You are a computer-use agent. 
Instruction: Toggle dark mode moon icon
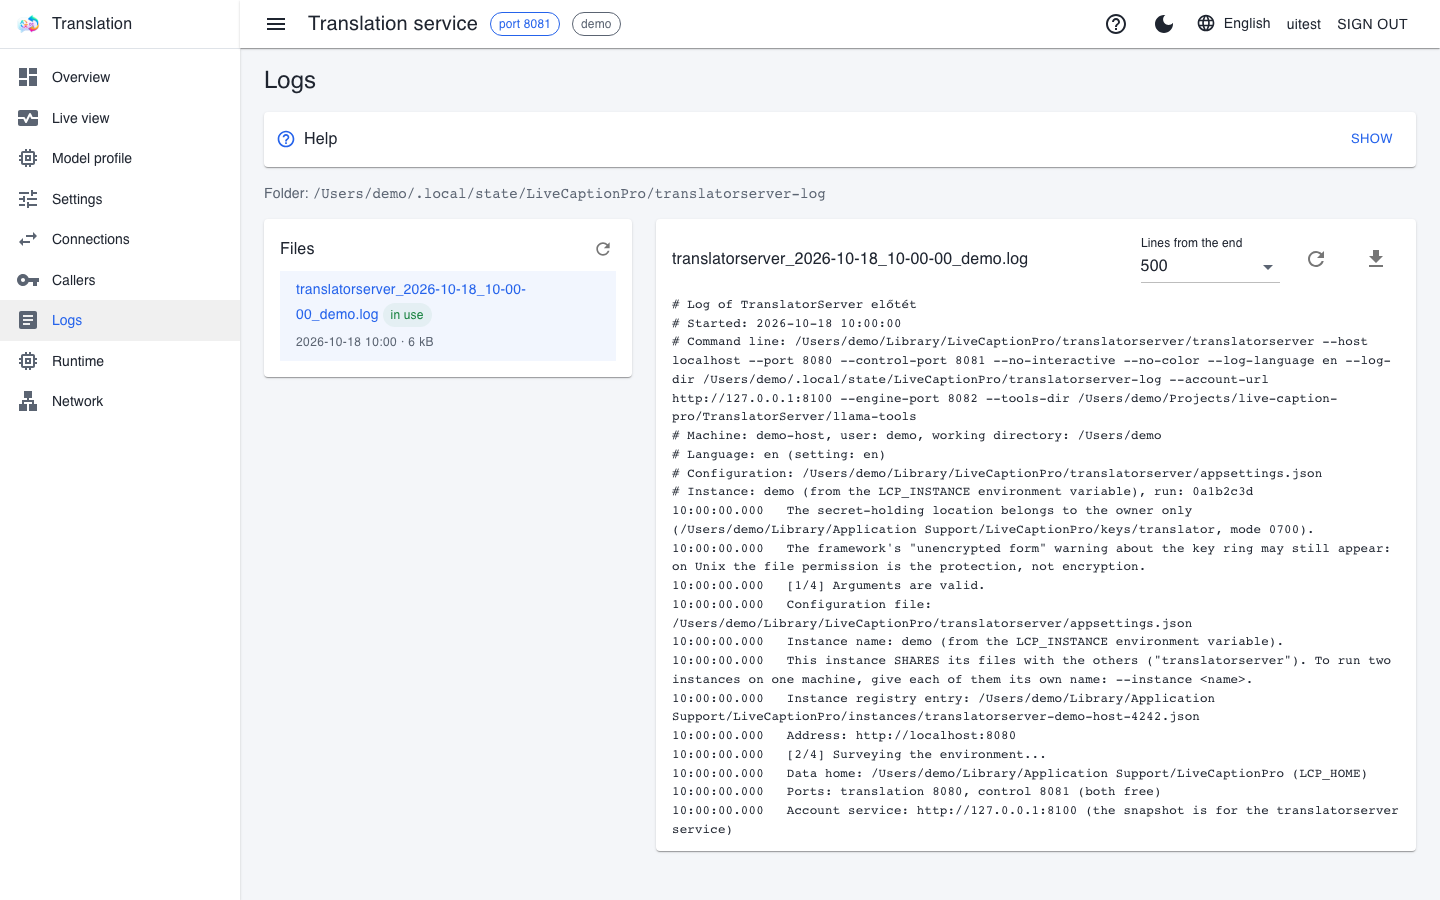[x=1164, y=24]
